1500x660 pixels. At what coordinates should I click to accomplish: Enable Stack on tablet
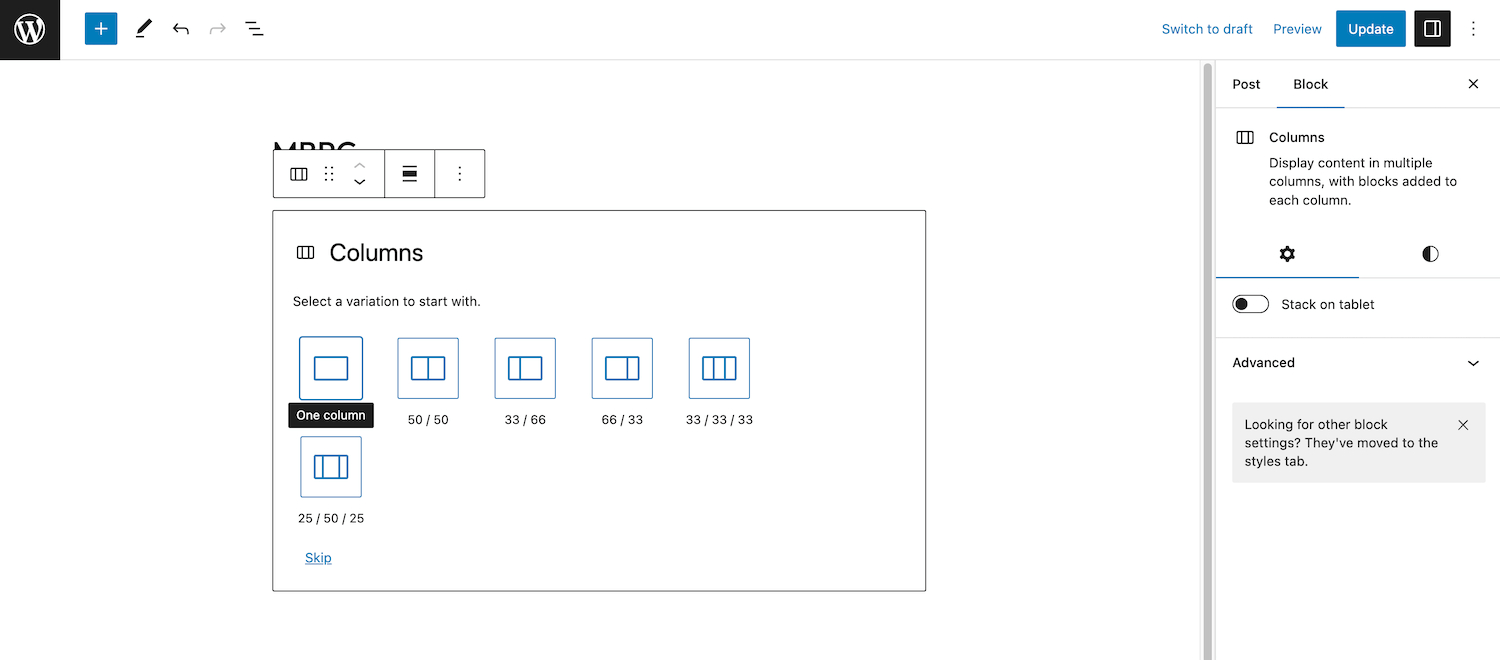(x=1250, y=303)
